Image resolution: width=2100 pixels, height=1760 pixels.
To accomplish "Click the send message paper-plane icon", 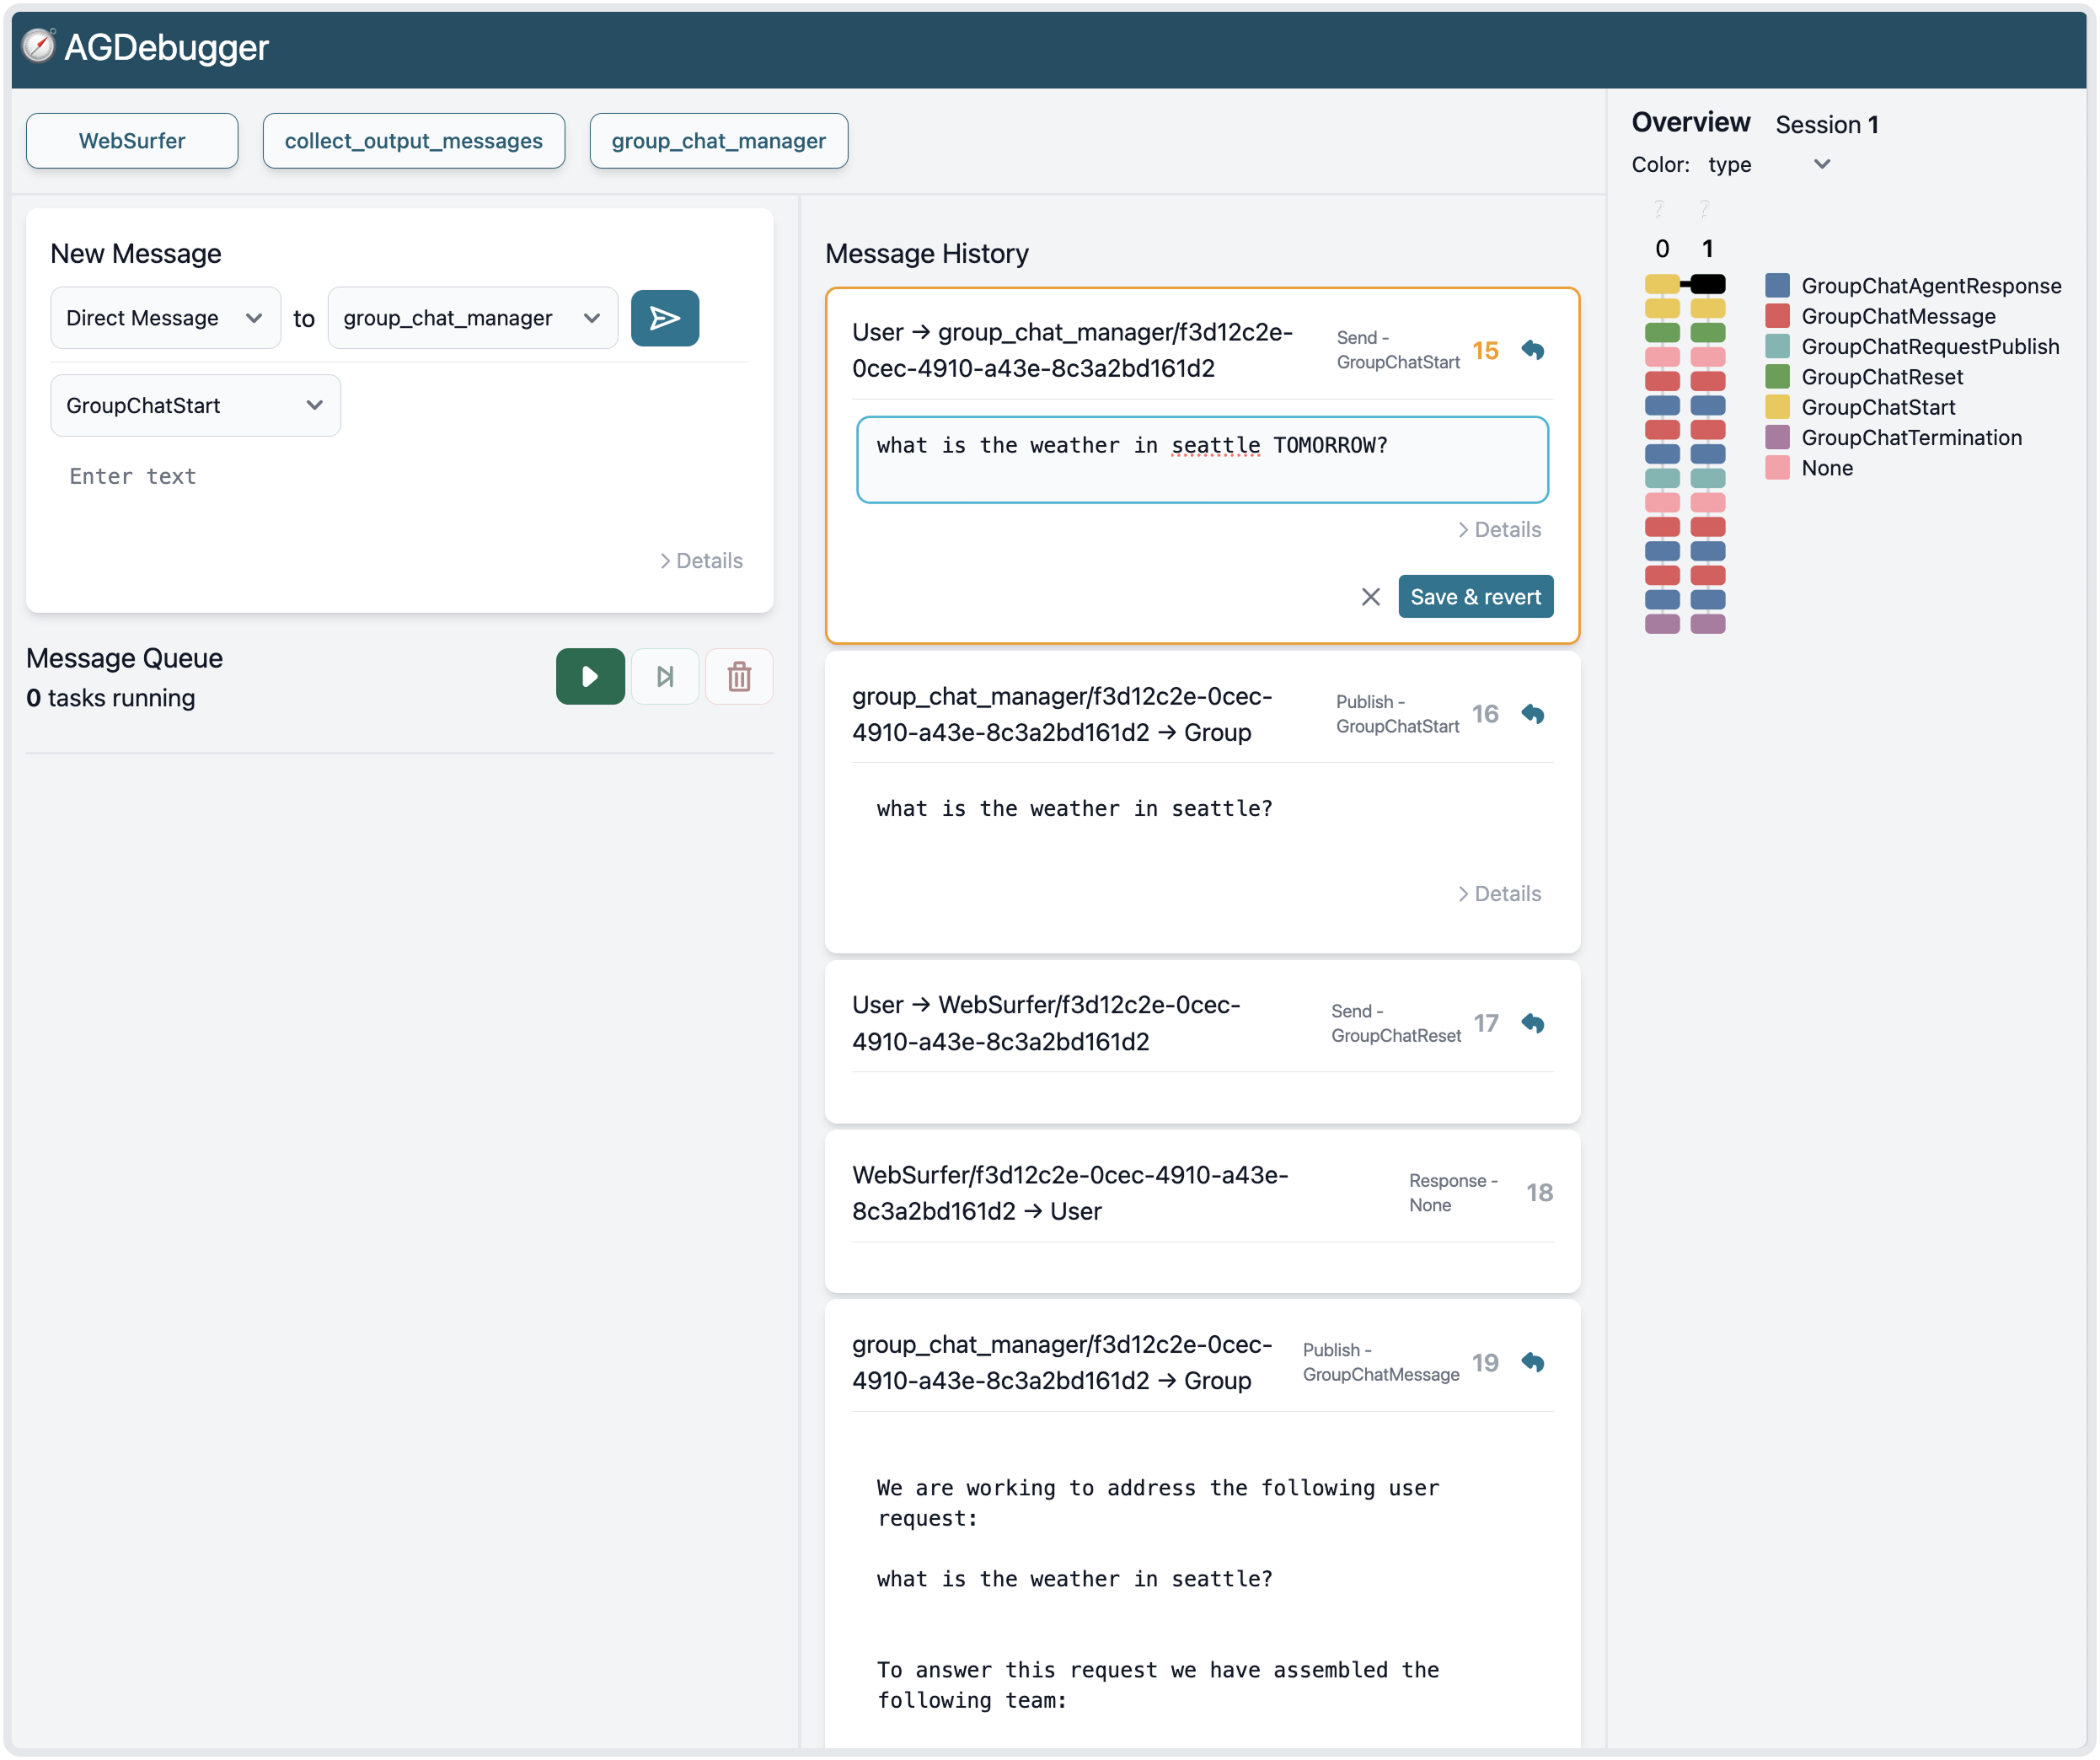I will tap(664, 318).
